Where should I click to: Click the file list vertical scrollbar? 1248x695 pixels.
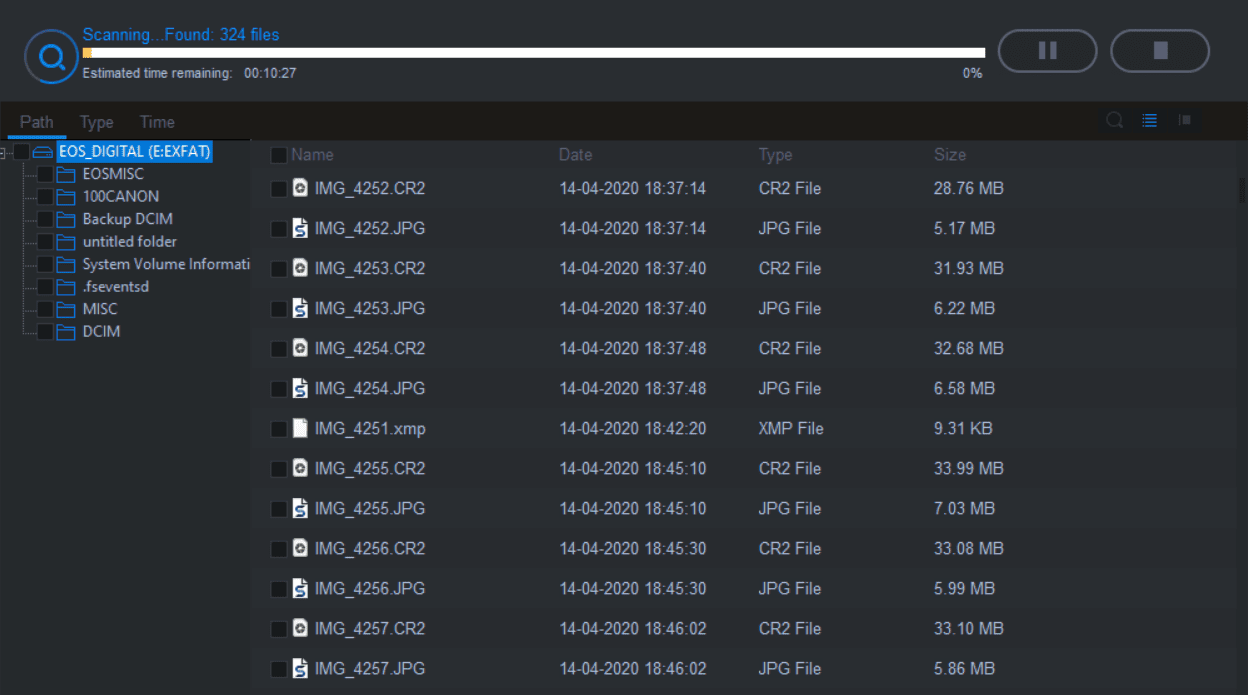(1243, 190)
